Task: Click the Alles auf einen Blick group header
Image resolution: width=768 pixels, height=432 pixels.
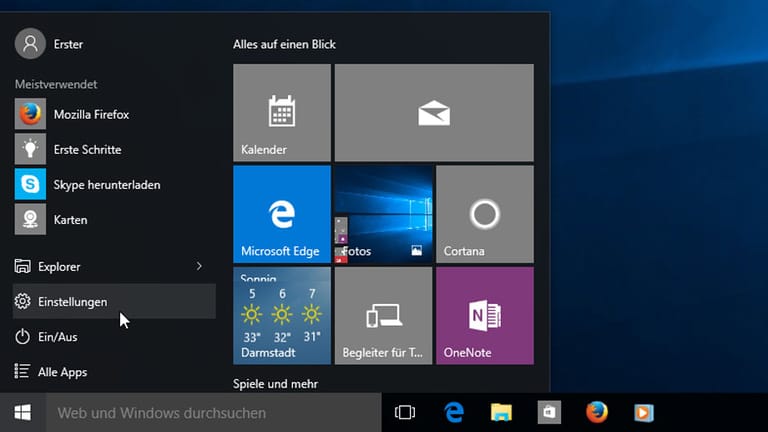Action: click(x=284, y=44)
